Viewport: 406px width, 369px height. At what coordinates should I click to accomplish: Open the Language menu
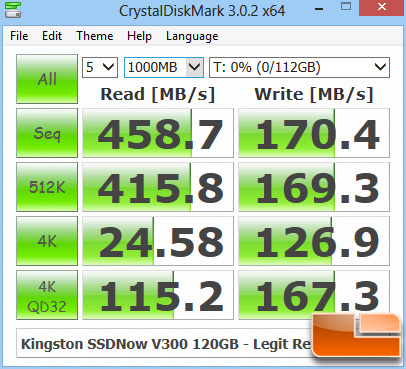192,36
